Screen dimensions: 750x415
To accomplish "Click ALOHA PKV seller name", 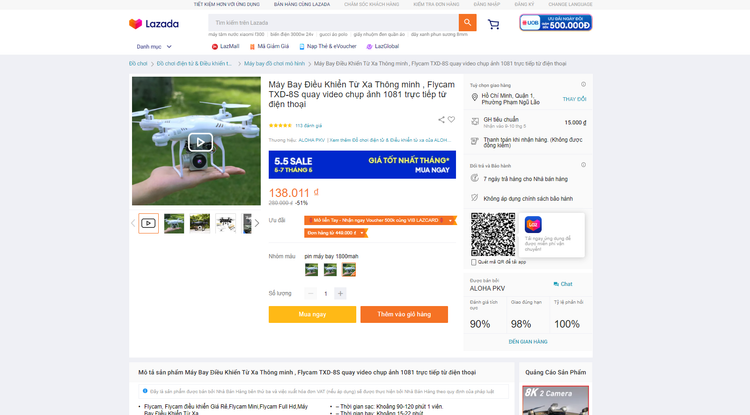I will (487, 288).
